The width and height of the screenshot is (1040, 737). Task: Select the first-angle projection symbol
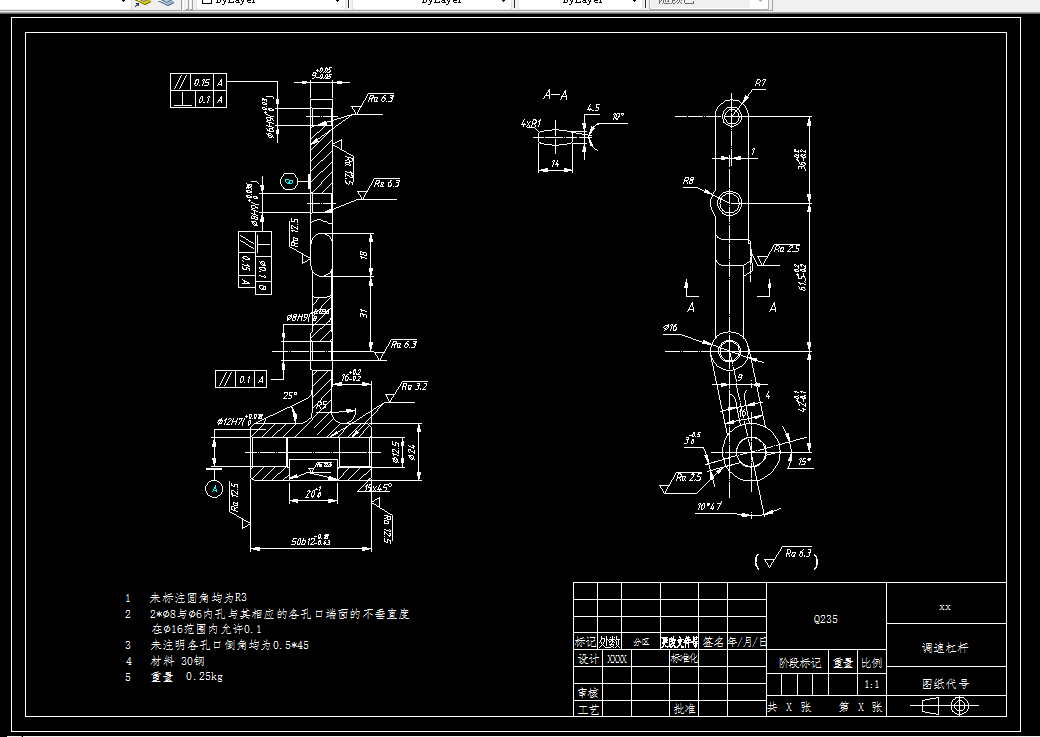[x=946, y=706]
